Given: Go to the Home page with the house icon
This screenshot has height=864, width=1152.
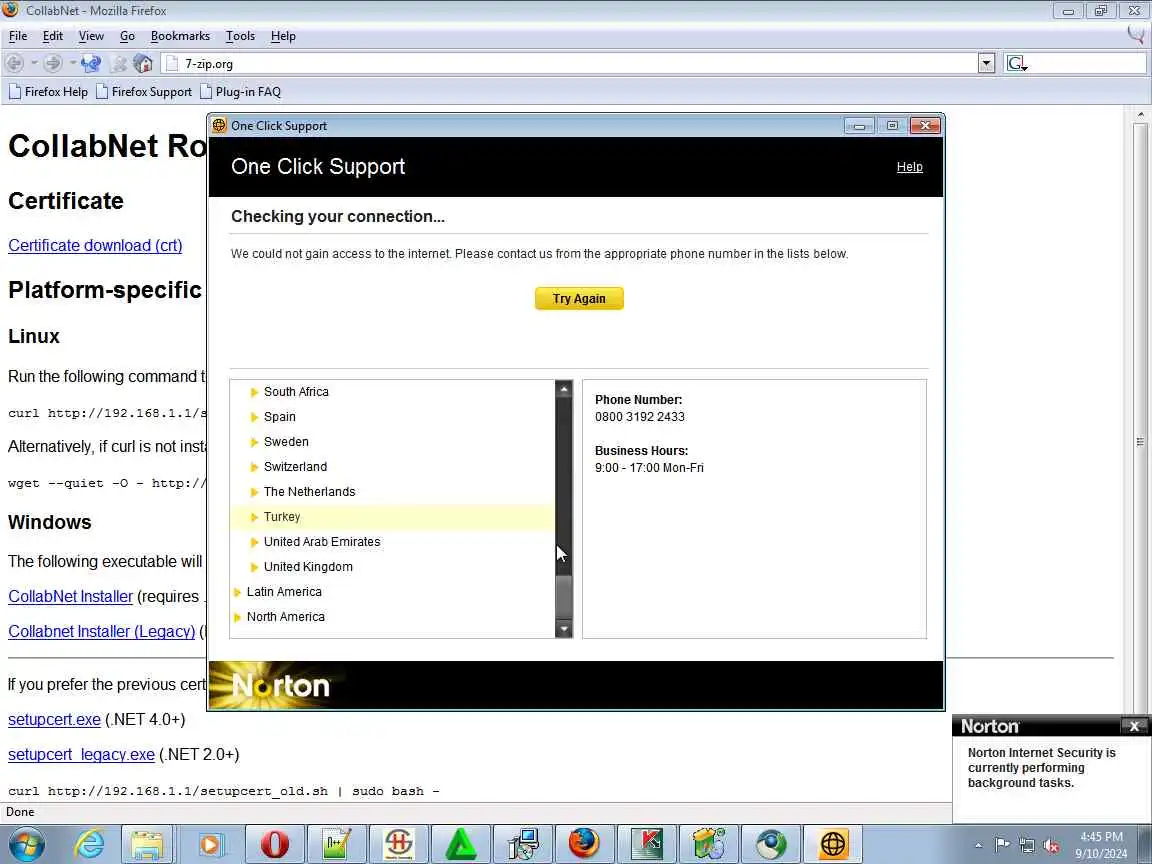Looking at the screenshot, I should click(x=143, y=63).
